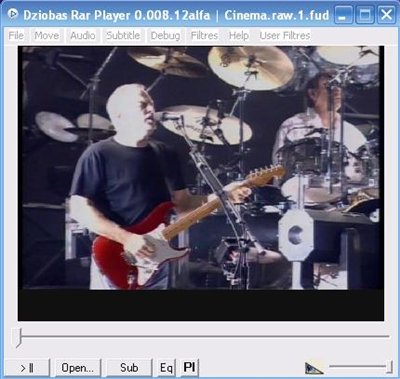The height and width of the screenshot is (379, 400).
Task: Open the Audio menu
Action: point(82,35)
